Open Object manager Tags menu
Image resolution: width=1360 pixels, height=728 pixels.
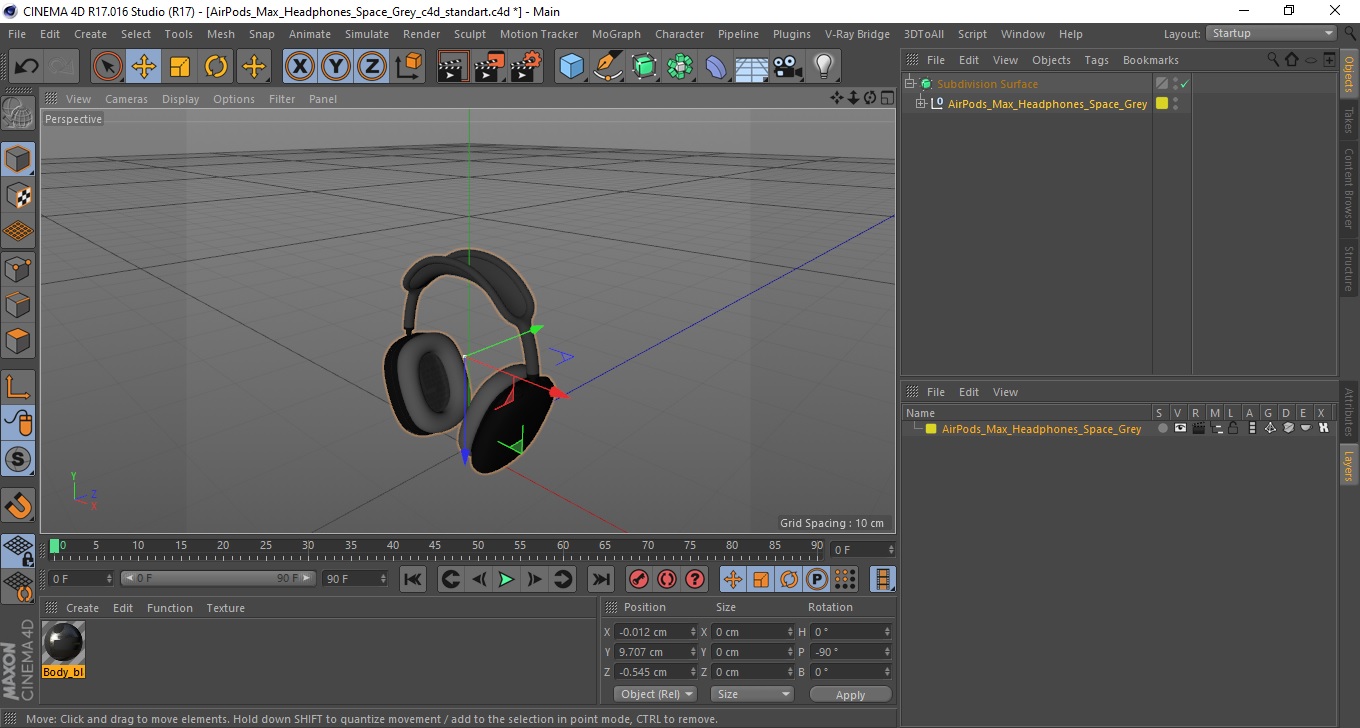pyautogui.click(x=1096, y=60)
